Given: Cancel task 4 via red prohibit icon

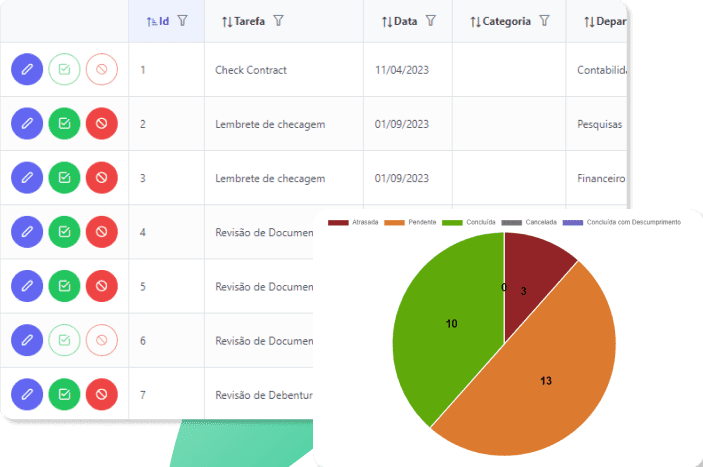Looking at the screenshot, I should 102,232.
